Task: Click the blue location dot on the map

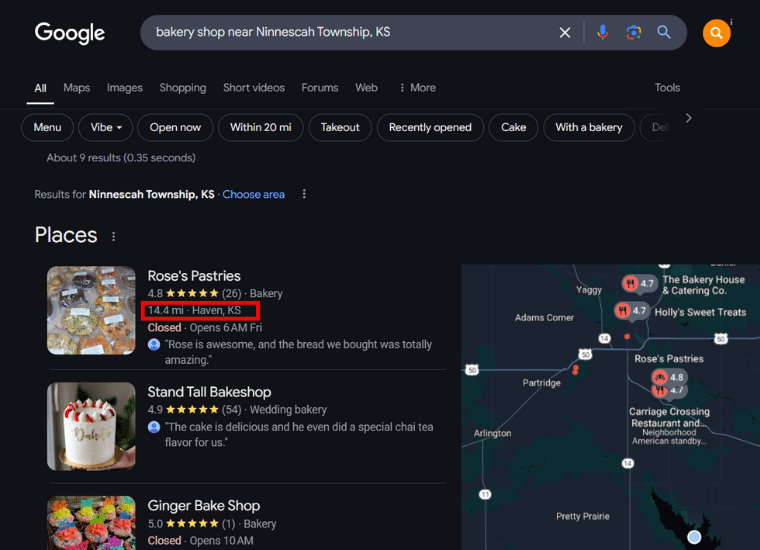Action: pos(694,537)
